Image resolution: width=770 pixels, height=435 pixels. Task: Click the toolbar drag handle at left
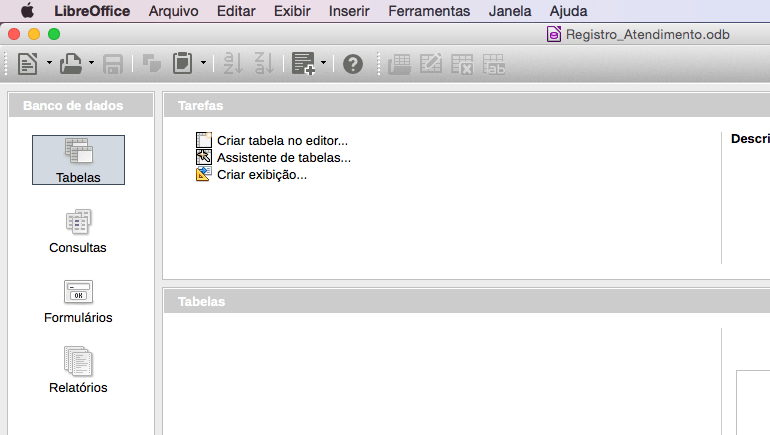coord(6,64)
